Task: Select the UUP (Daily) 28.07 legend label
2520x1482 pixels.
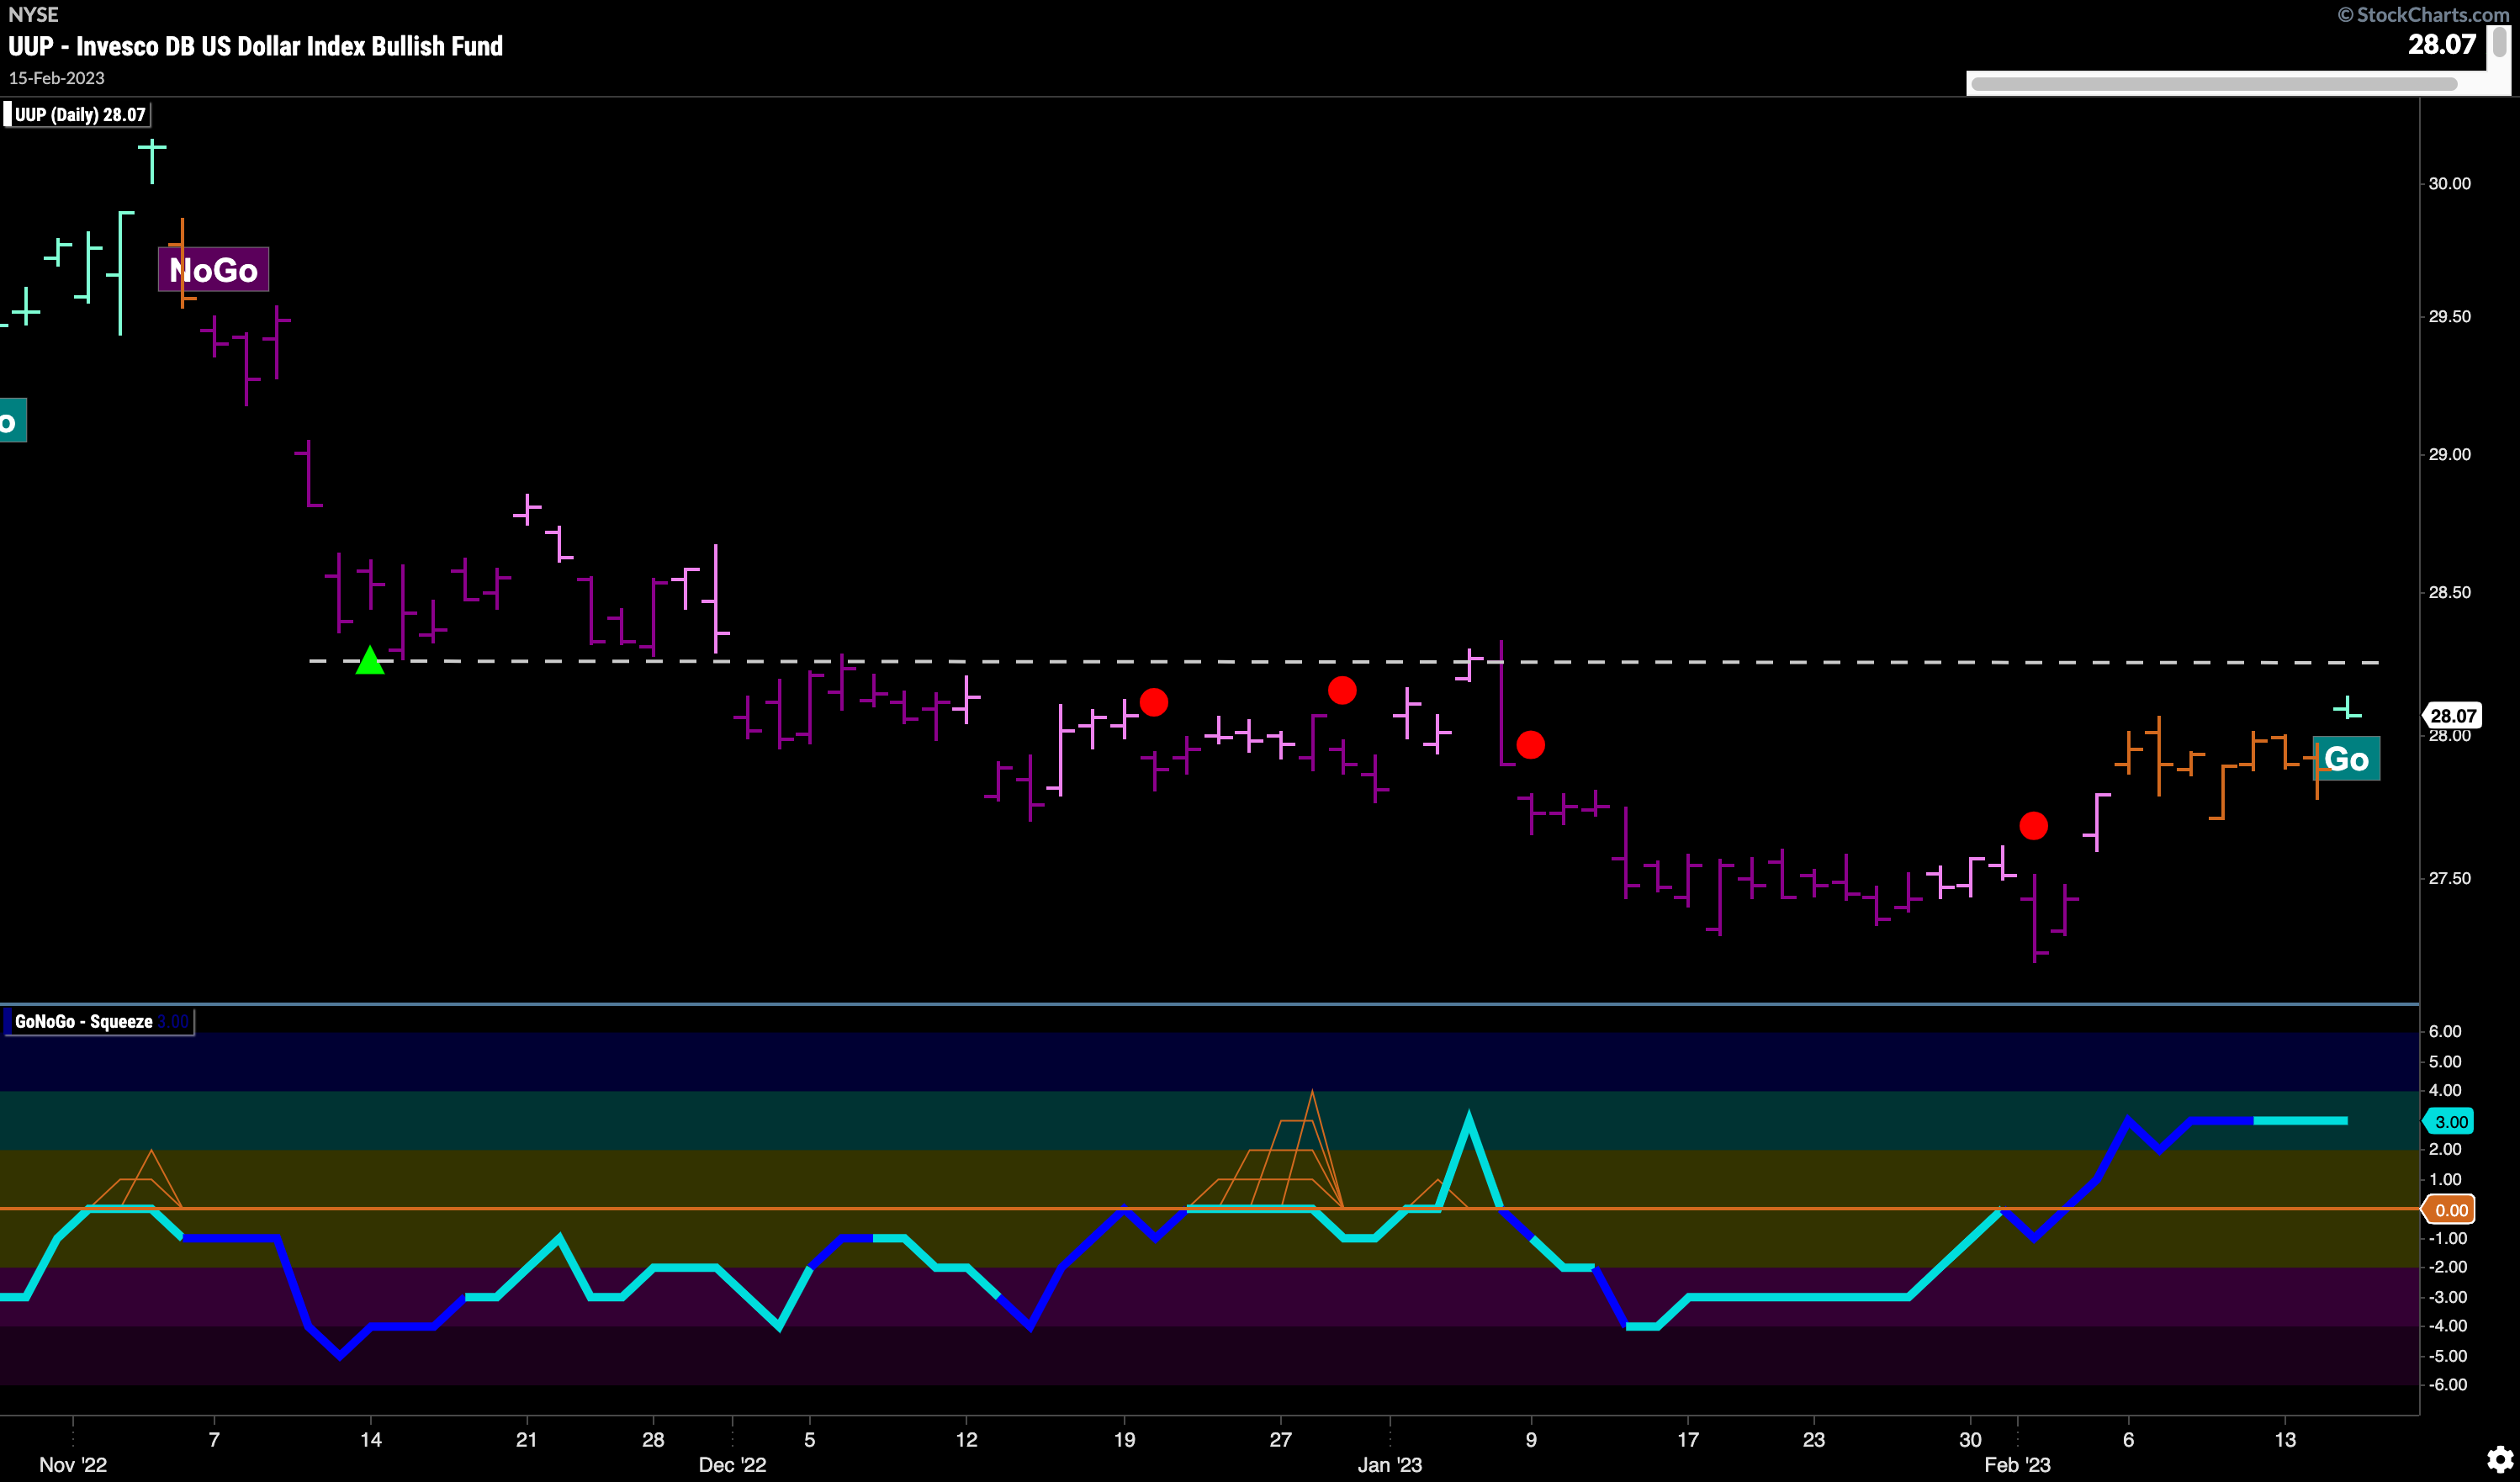Action: tap(77, 114)
